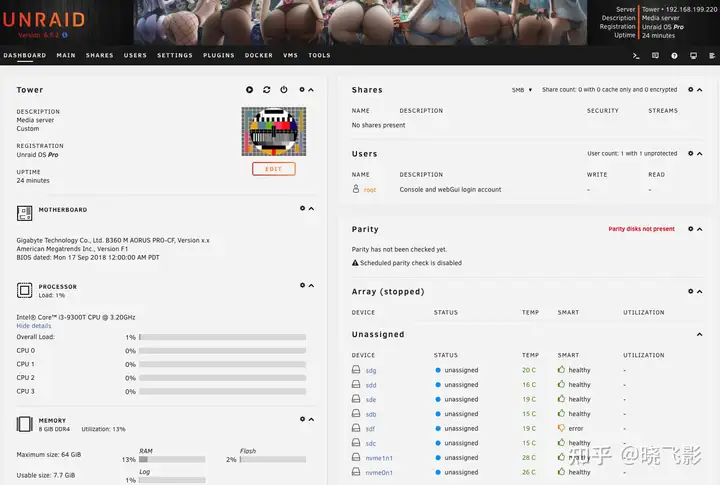The image size is (720, 485).
Task: Open the Main tab
Action: click(x=66, y=55)
